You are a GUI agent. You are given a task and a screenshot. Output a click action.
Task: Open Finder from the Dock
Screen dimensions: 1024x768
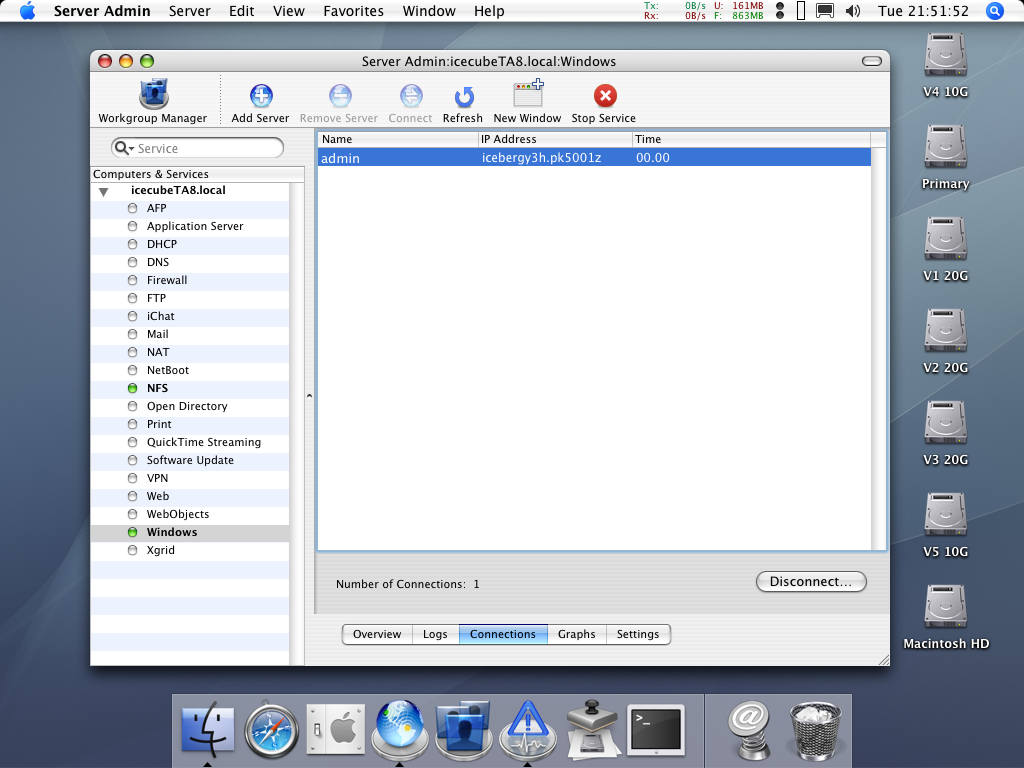(x=208, y=729)
